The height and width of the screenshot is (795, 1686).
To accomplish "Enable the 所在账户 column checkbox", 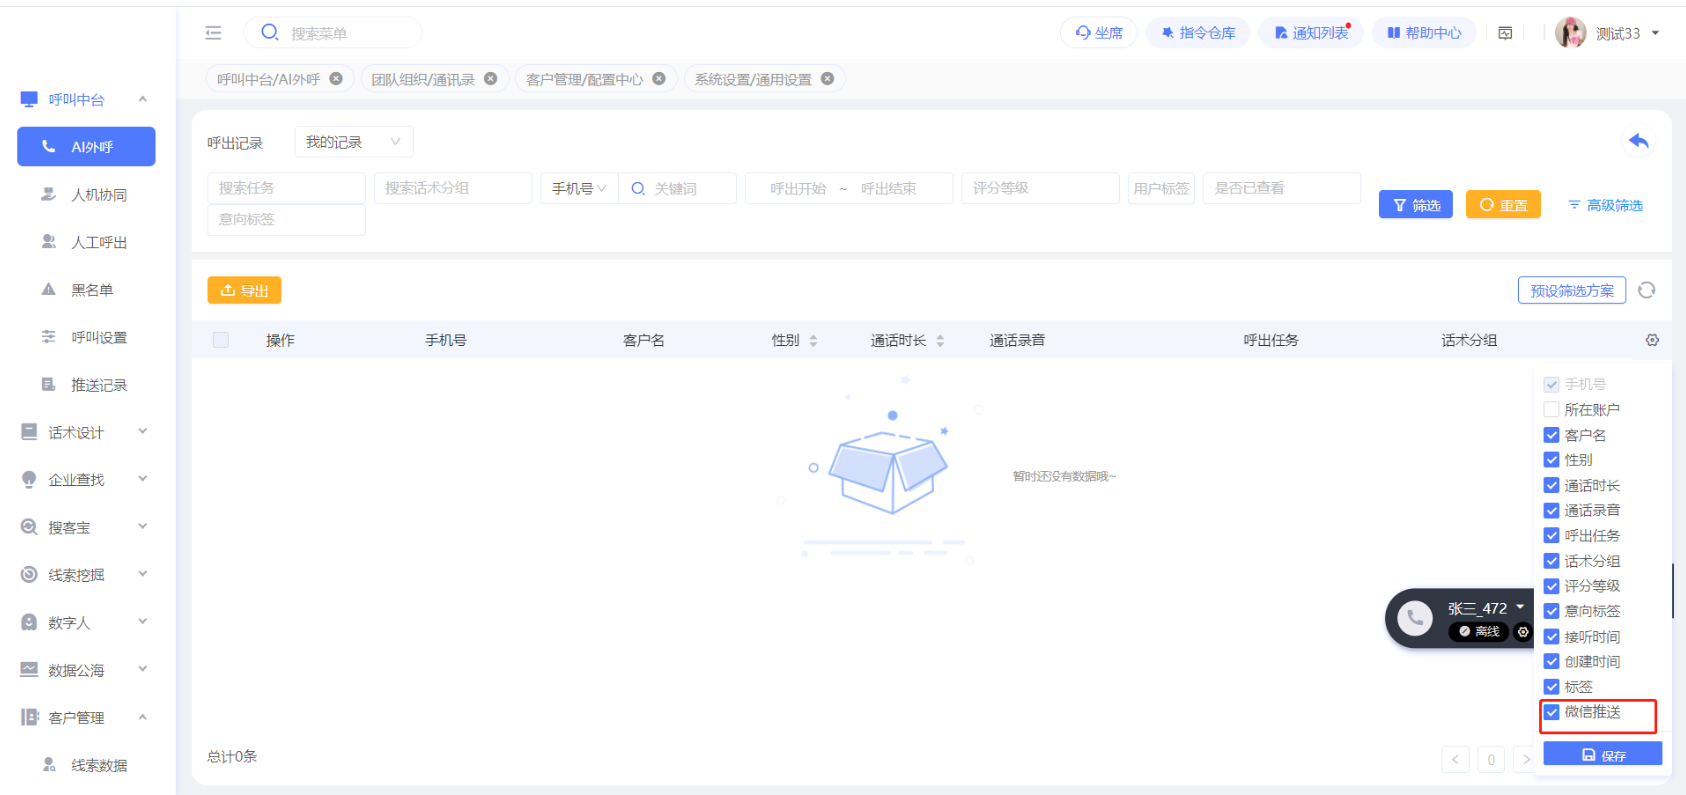I will click(x=1552, y=409).
